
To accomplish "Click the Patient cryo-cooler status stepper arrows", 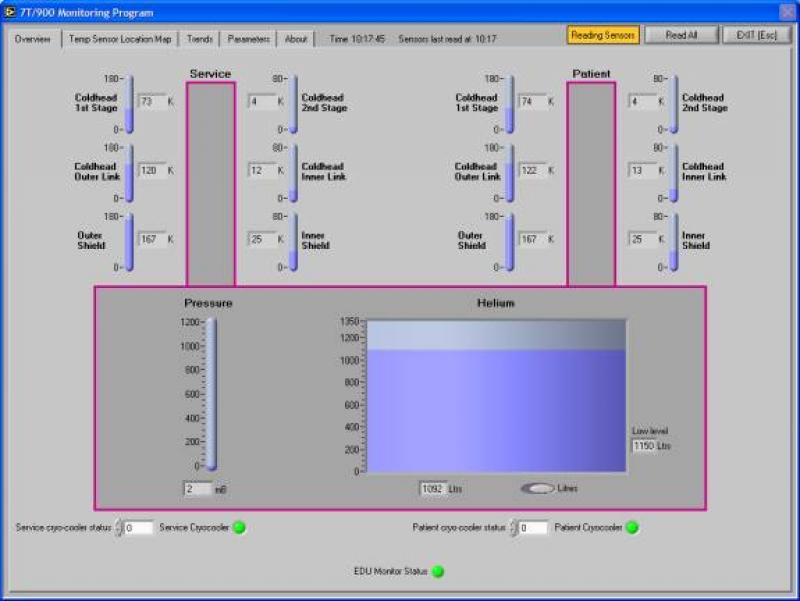I will 514,528.
